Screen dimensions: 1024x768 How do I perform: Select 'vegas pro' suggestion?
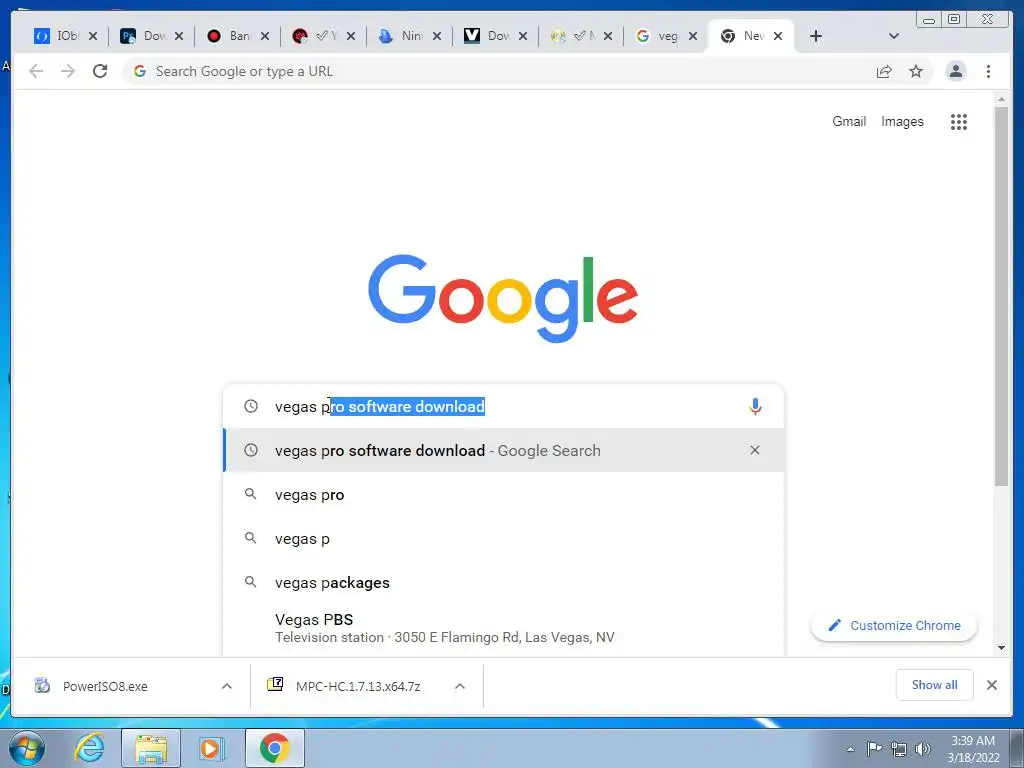pyautogui.click(x=503, y=494)
